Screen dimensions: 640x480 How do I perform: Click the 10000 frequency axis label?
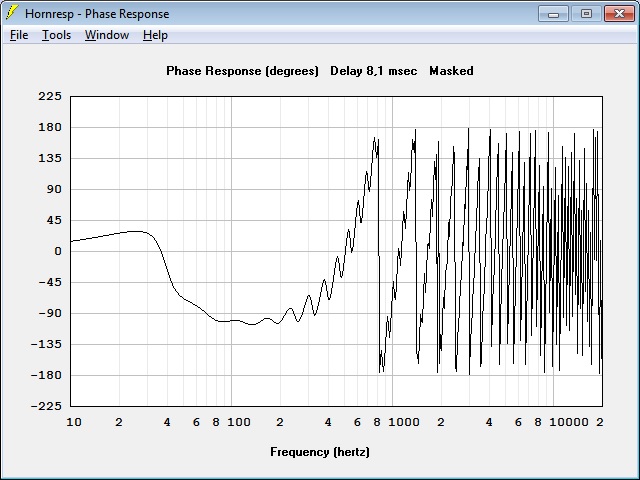(569, 422)
